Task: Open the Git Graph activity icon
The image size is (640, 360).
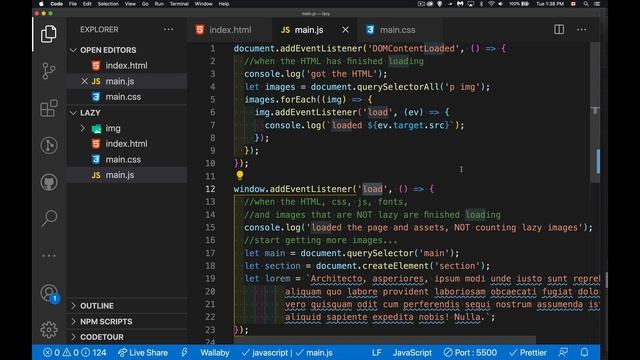Action: (x=49, y=145)
